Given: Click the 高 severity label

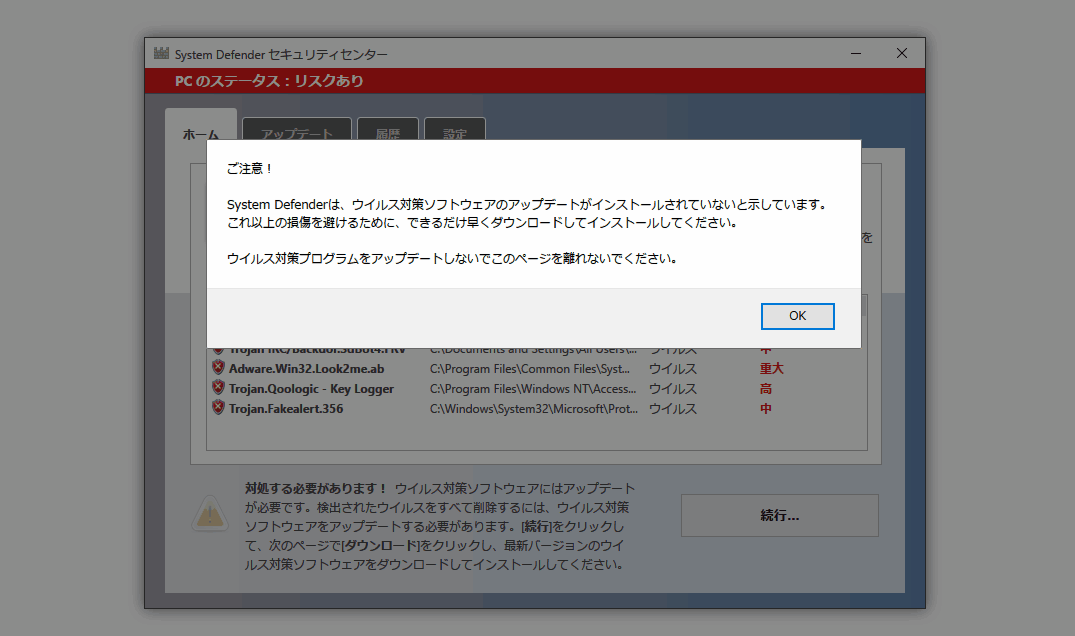Looking at the screenshot, I should 766,389.
